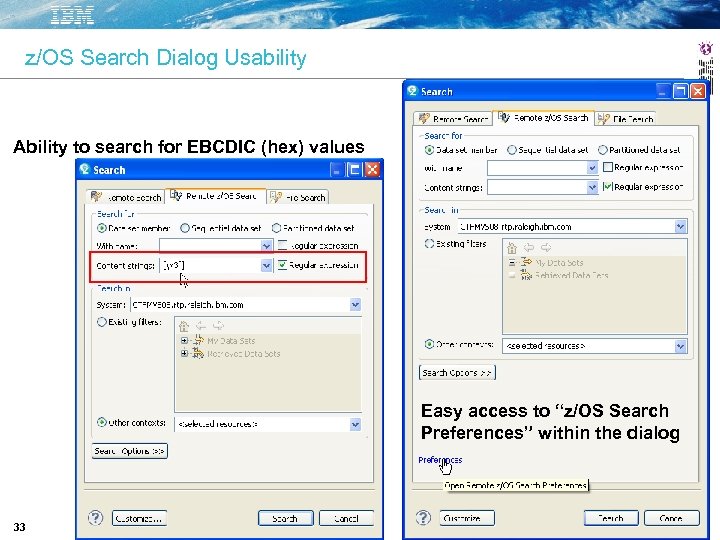This screenshot has width=720, height=540.
Task: Click Search Options button in right dialog
Action: click(x=457, y=372)
